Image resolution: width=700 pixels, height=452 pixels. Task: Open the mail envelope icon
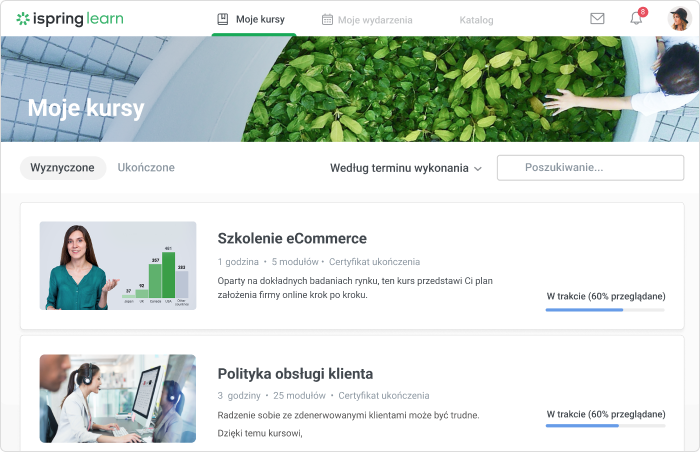tap(597, 18)
